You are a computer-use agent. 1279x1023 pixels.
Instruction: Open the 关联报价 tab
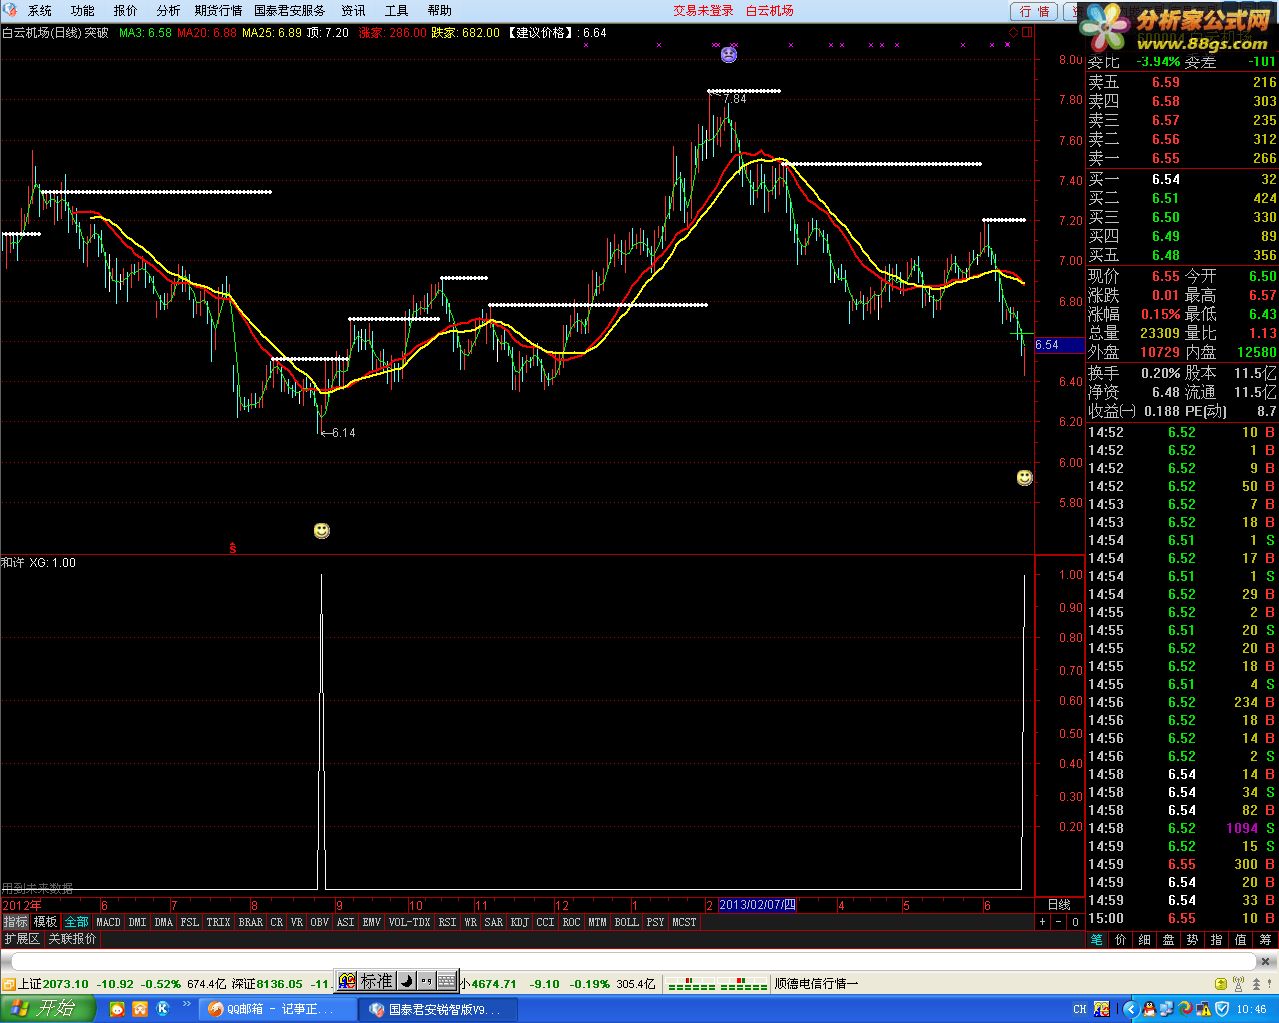[x=73, y=939]
